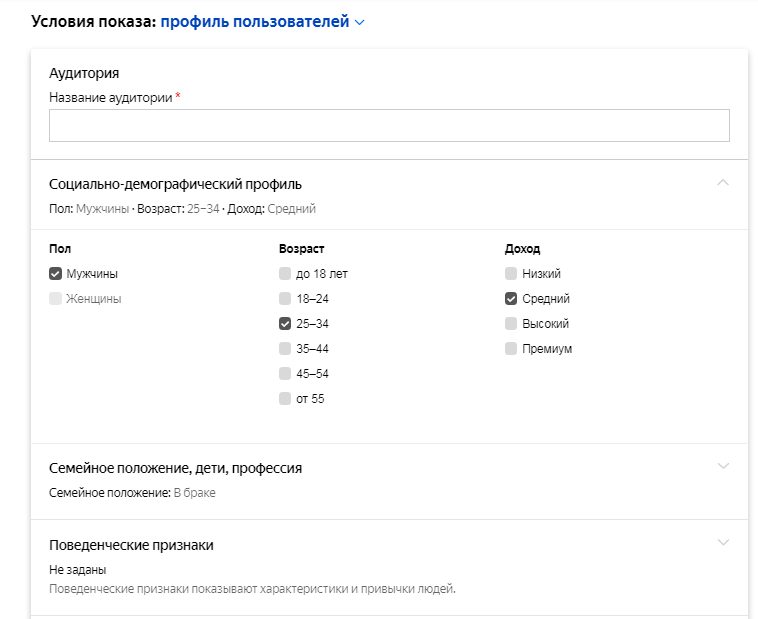Image resolution: width=758 pixels, height=619 pixels.
Task: Click the Поведенческие признаки heading
Action: [131, 545]
